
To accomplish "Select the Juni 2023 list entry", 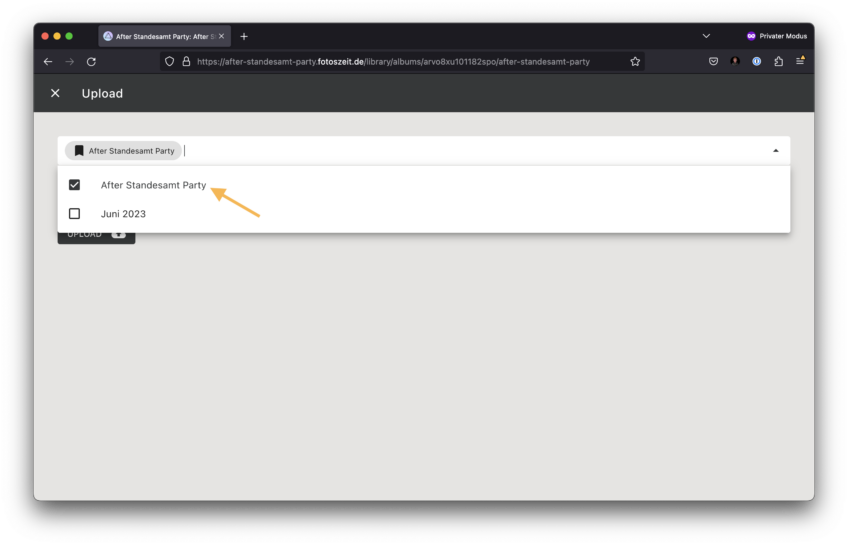I will (x=423, y=214).
